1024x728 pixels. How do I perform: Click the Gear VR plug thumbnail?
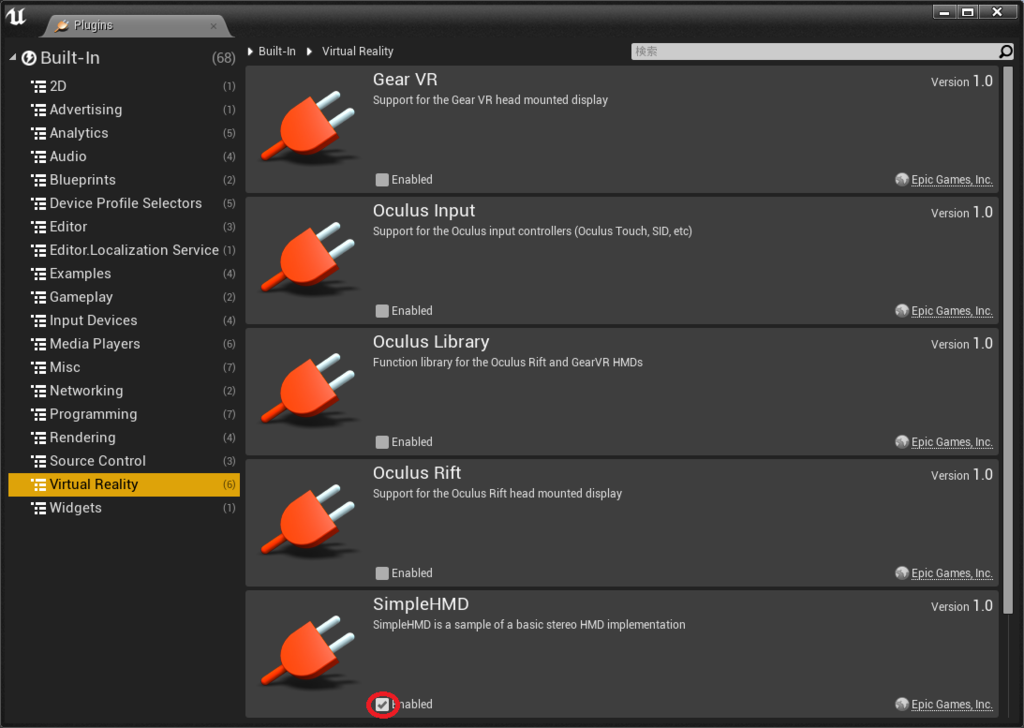(x=309, y=126)
